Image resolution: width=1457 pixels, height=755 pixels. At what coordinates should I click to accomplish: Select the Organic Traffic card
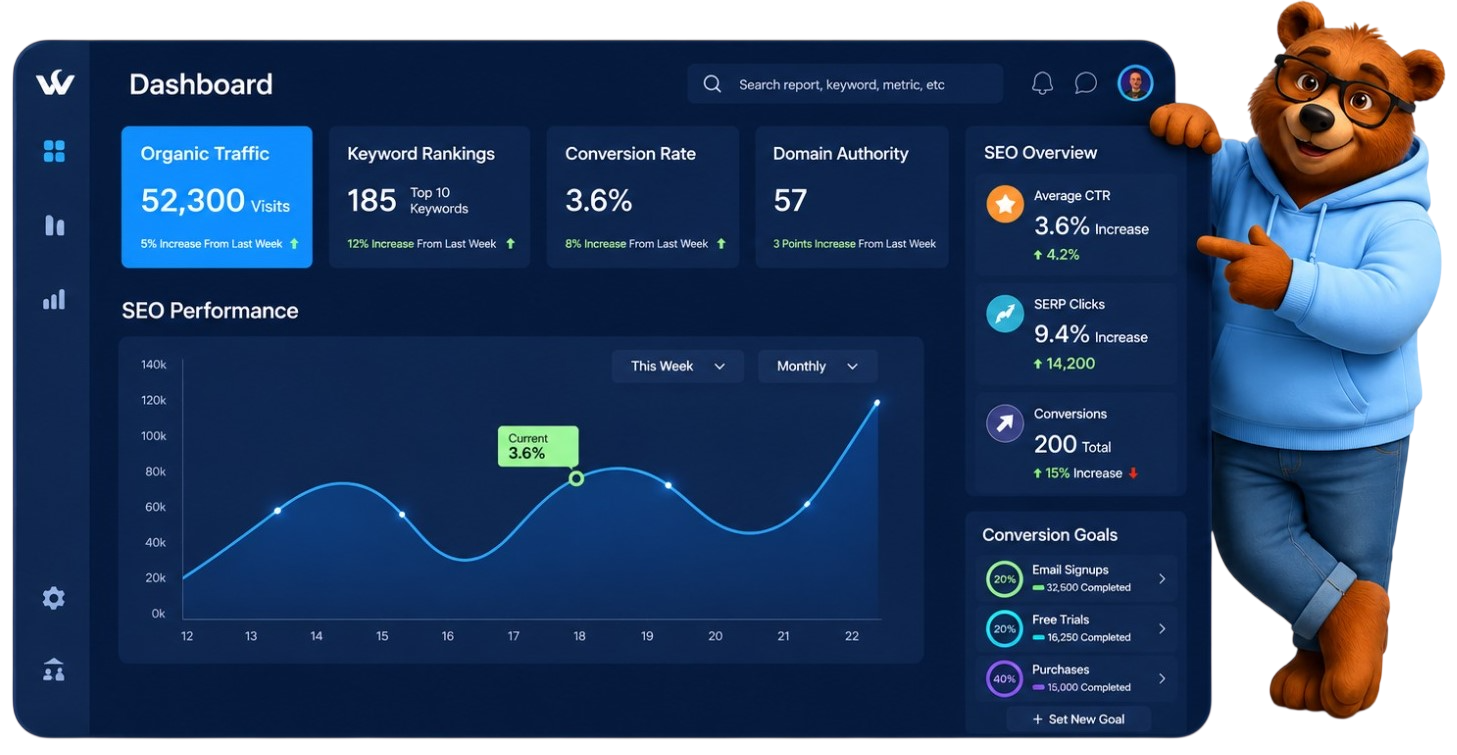point(217,197)
